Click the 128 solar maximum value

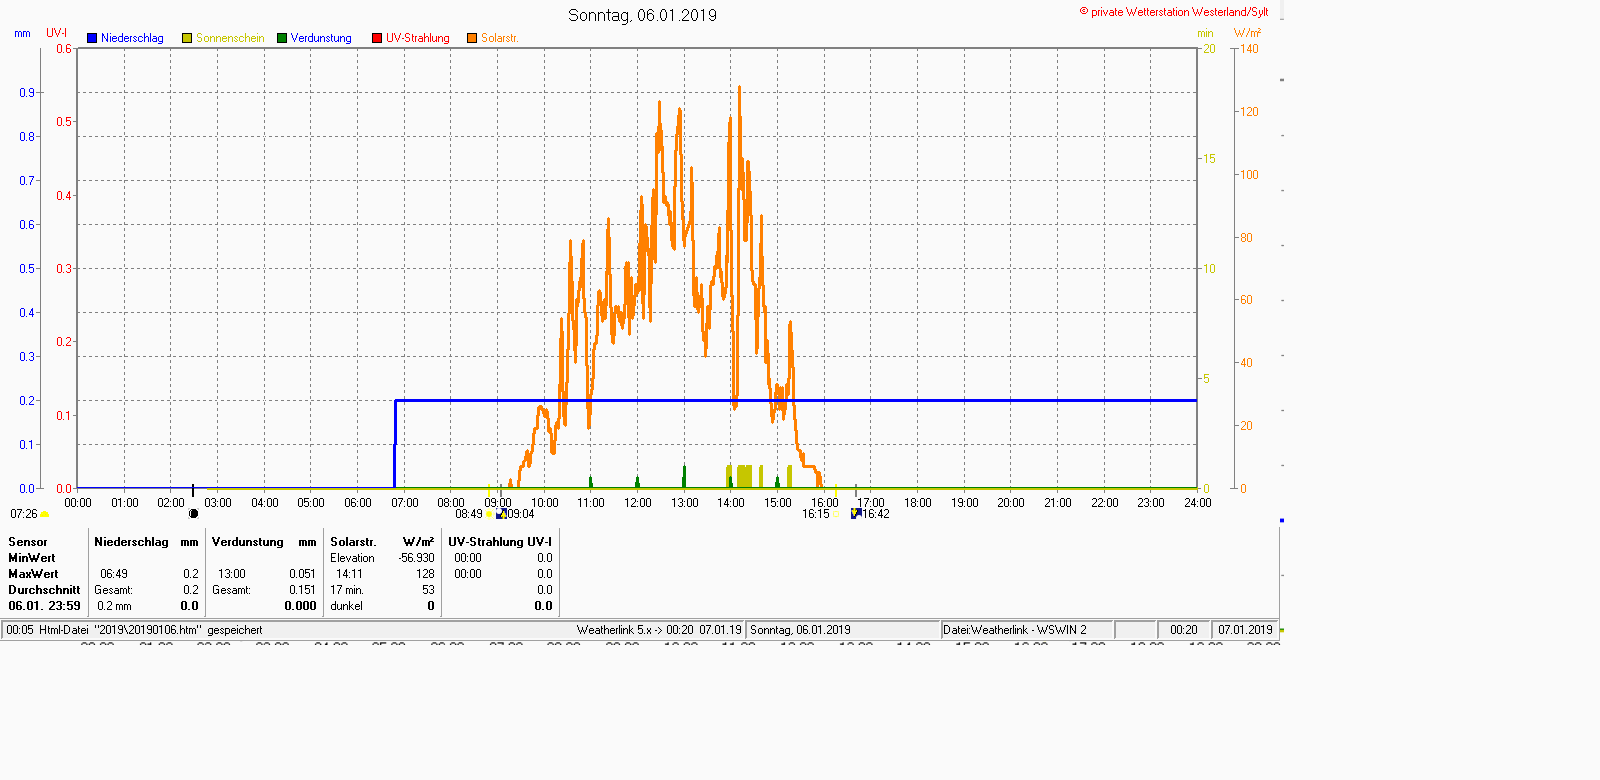[425, 574]
